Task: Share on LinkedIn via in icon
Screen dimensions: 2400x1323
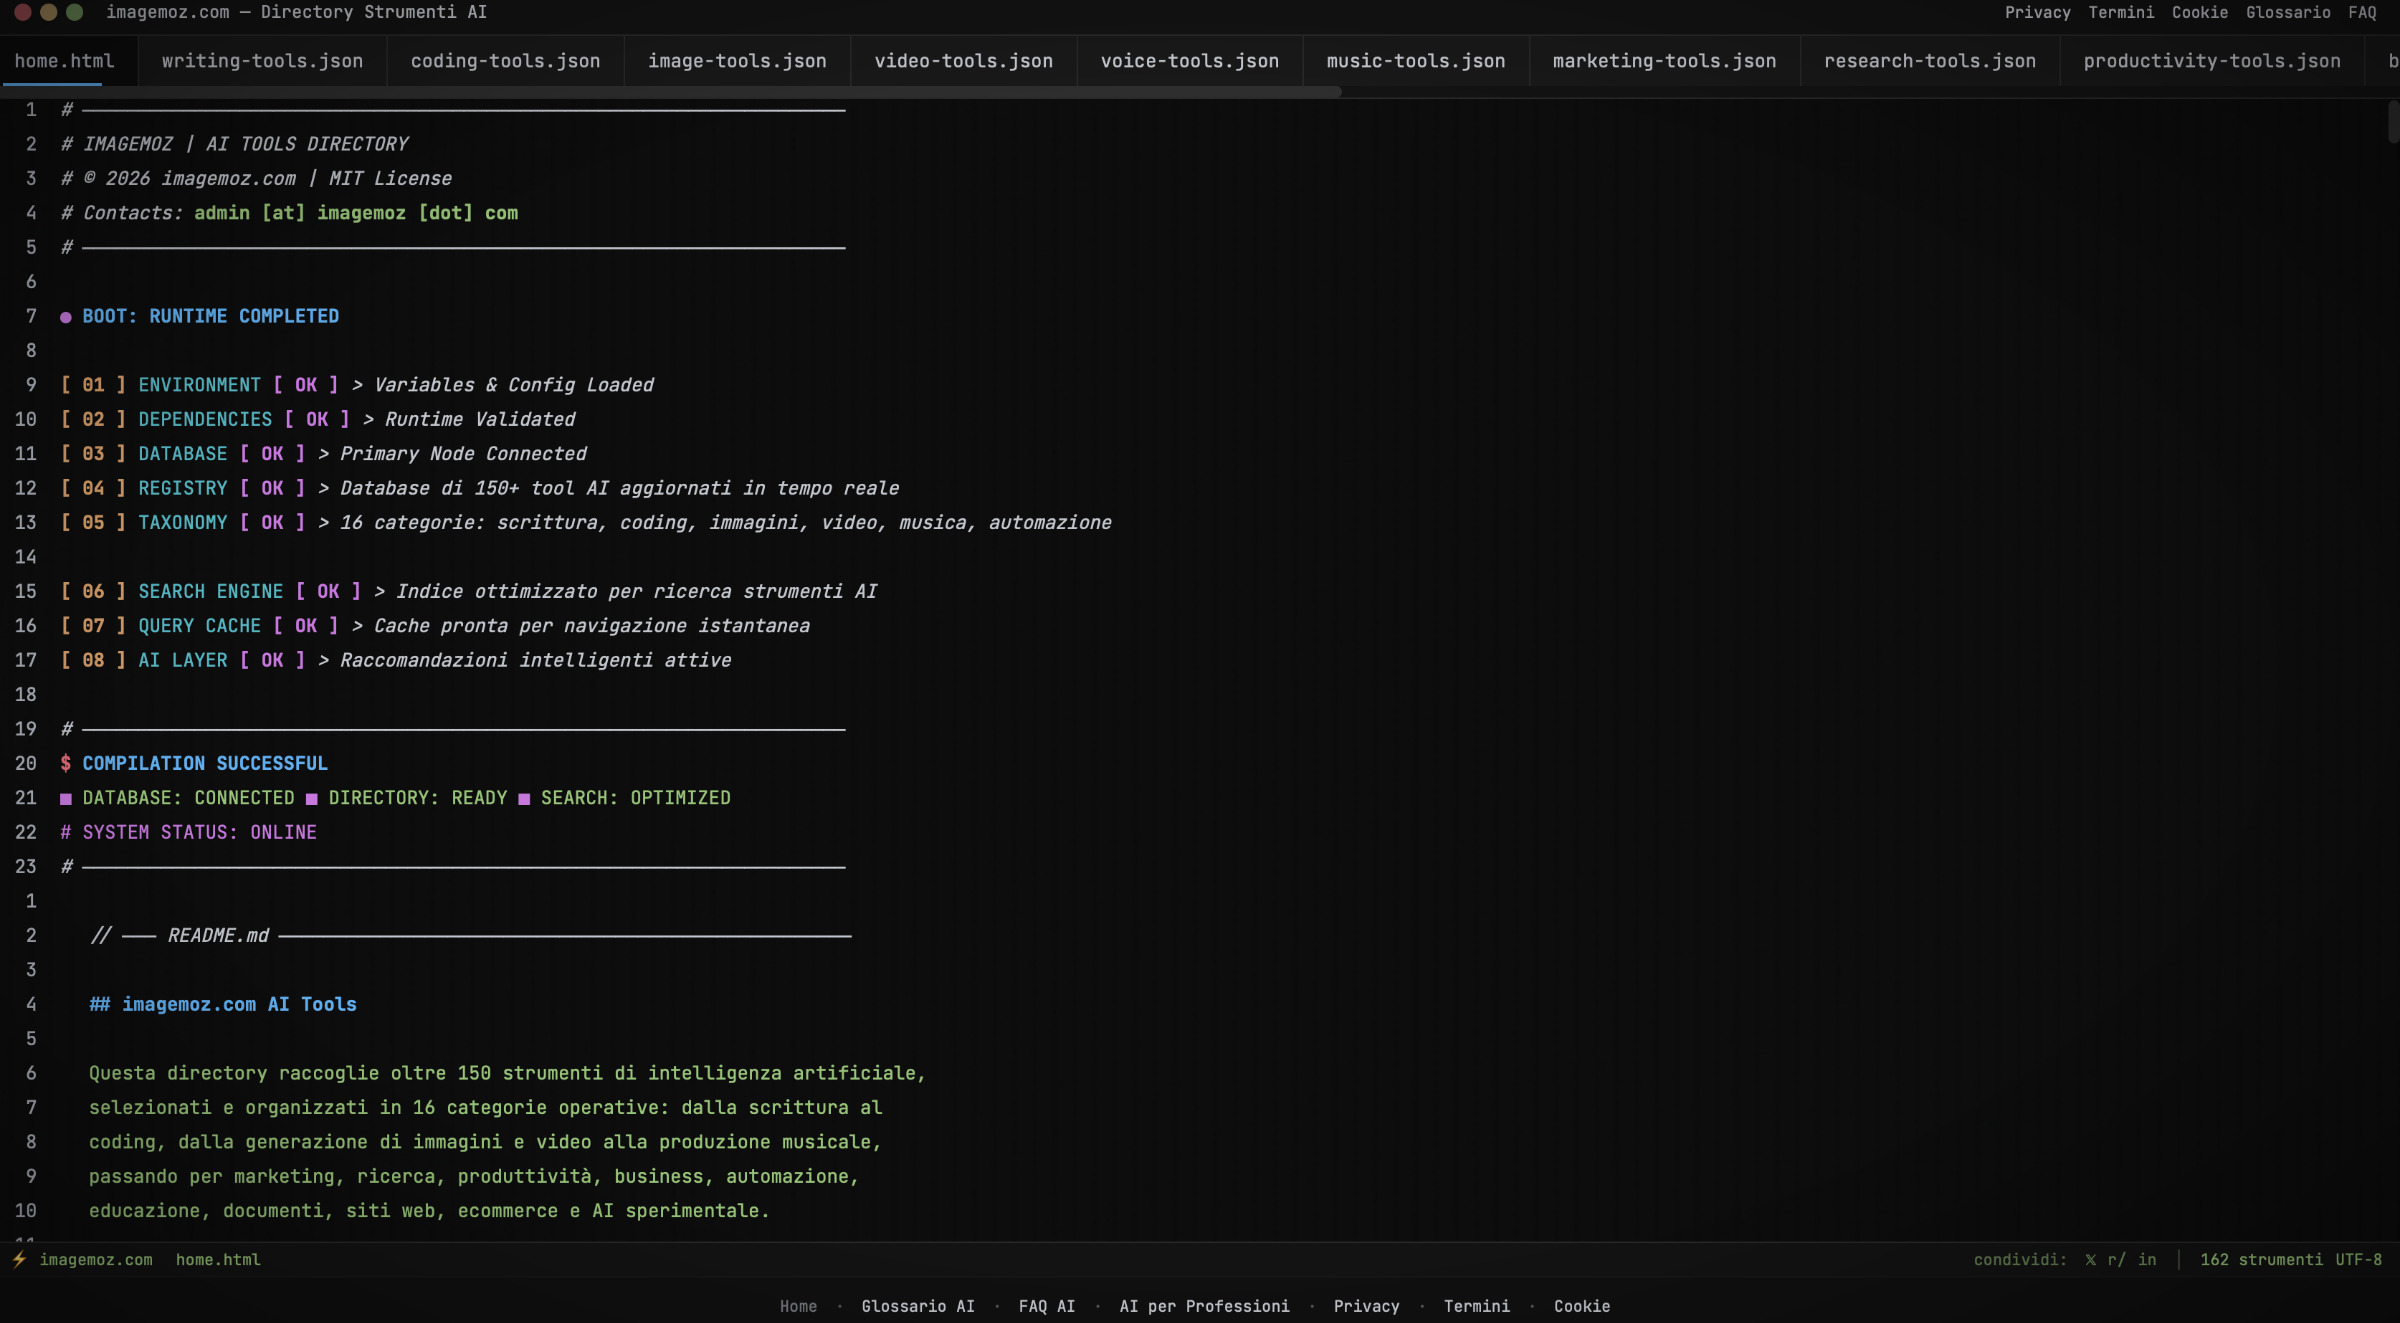Action: [2147, 1260]
